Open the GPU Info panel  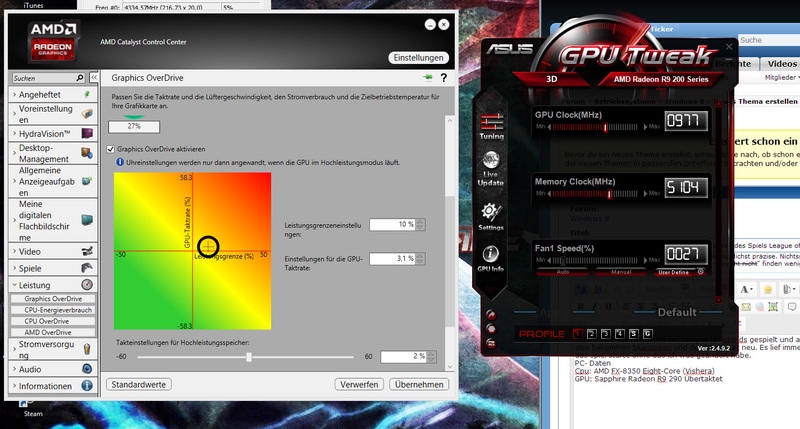coord(490,259)
